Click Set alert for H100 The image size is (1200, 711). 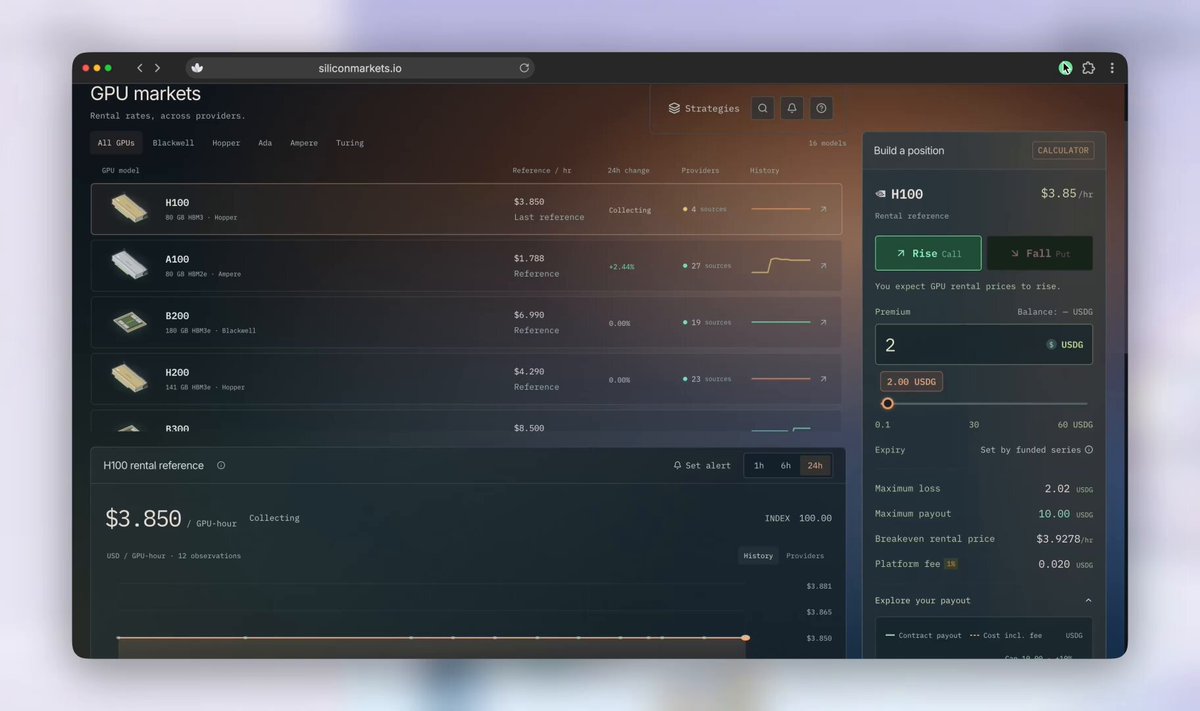click(702, 466)
